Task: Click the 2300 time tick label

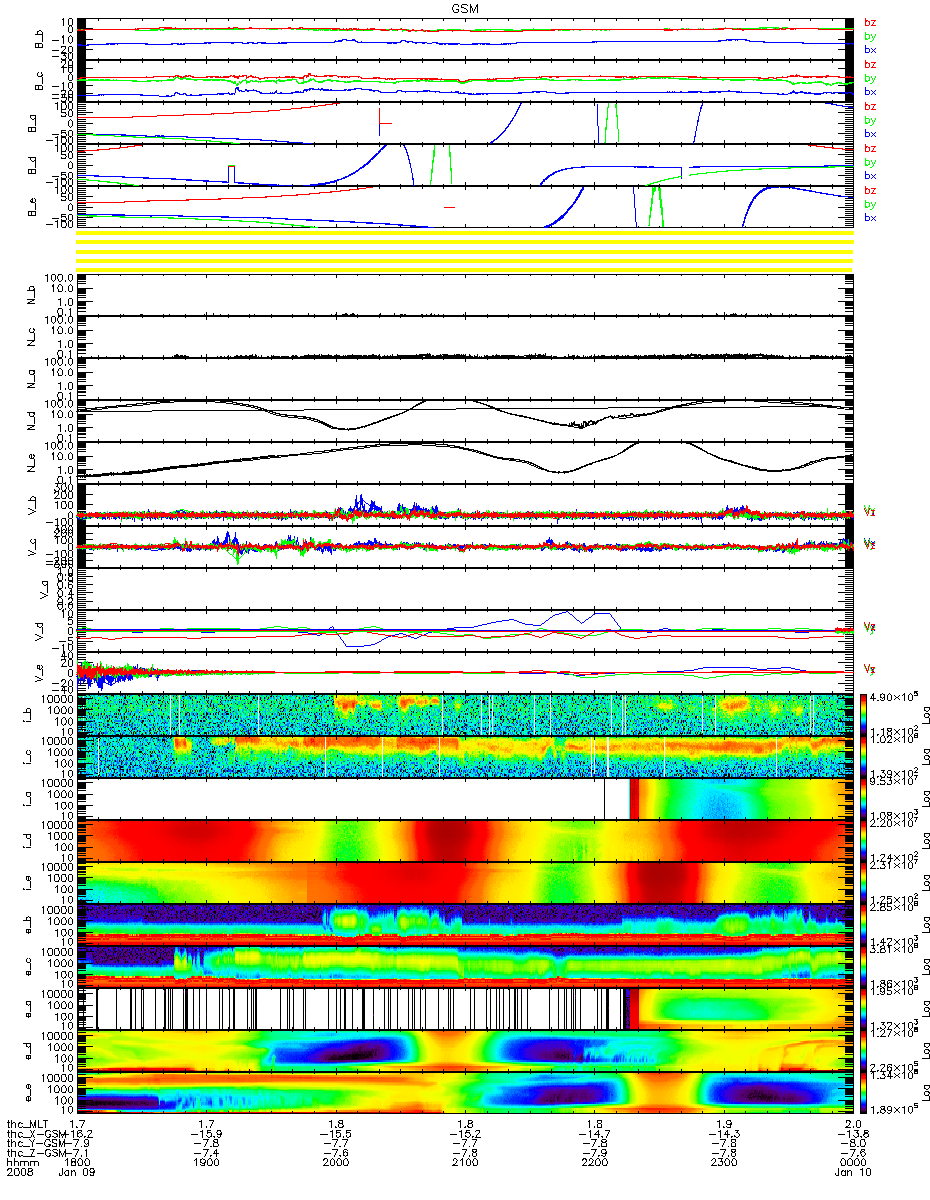Action: [723, 1163]
